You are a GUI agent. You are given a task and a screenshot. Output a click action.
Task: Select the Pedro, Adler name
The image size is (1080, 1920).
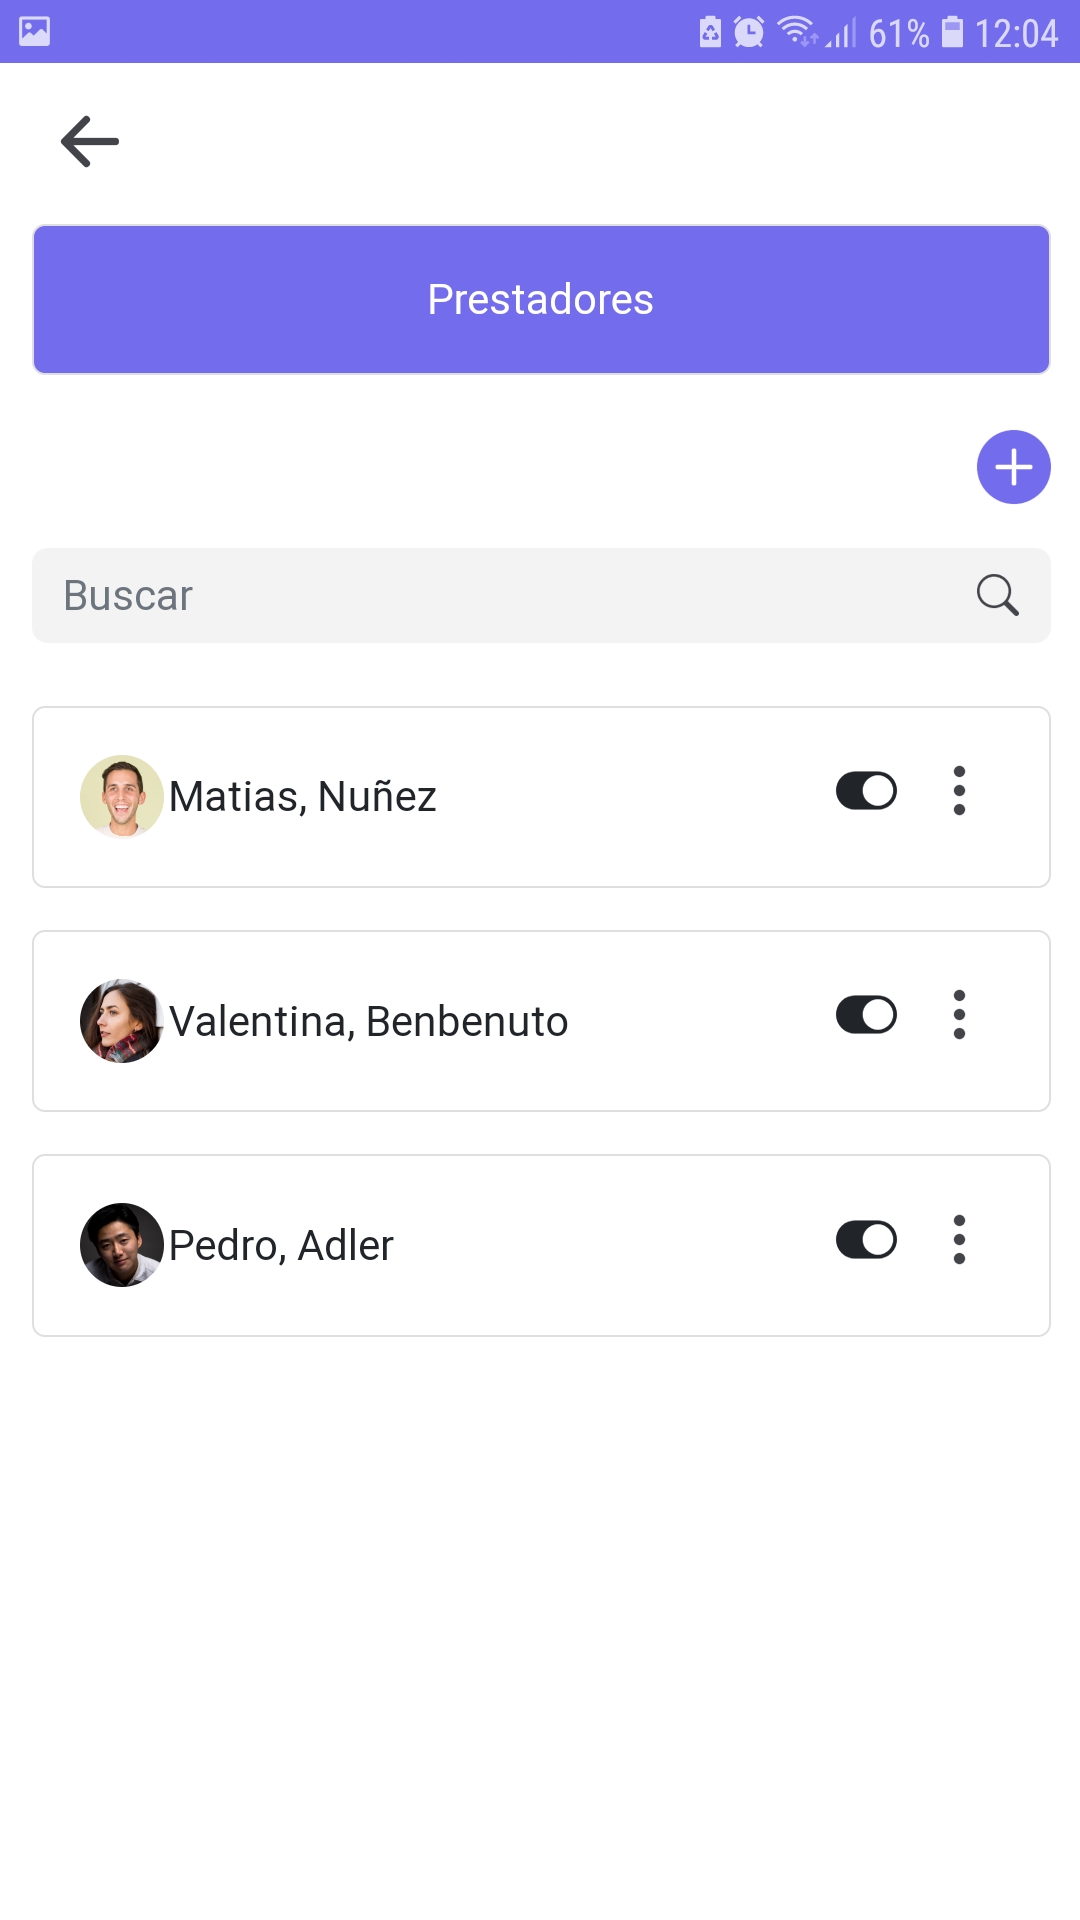tap(281, 1246)
